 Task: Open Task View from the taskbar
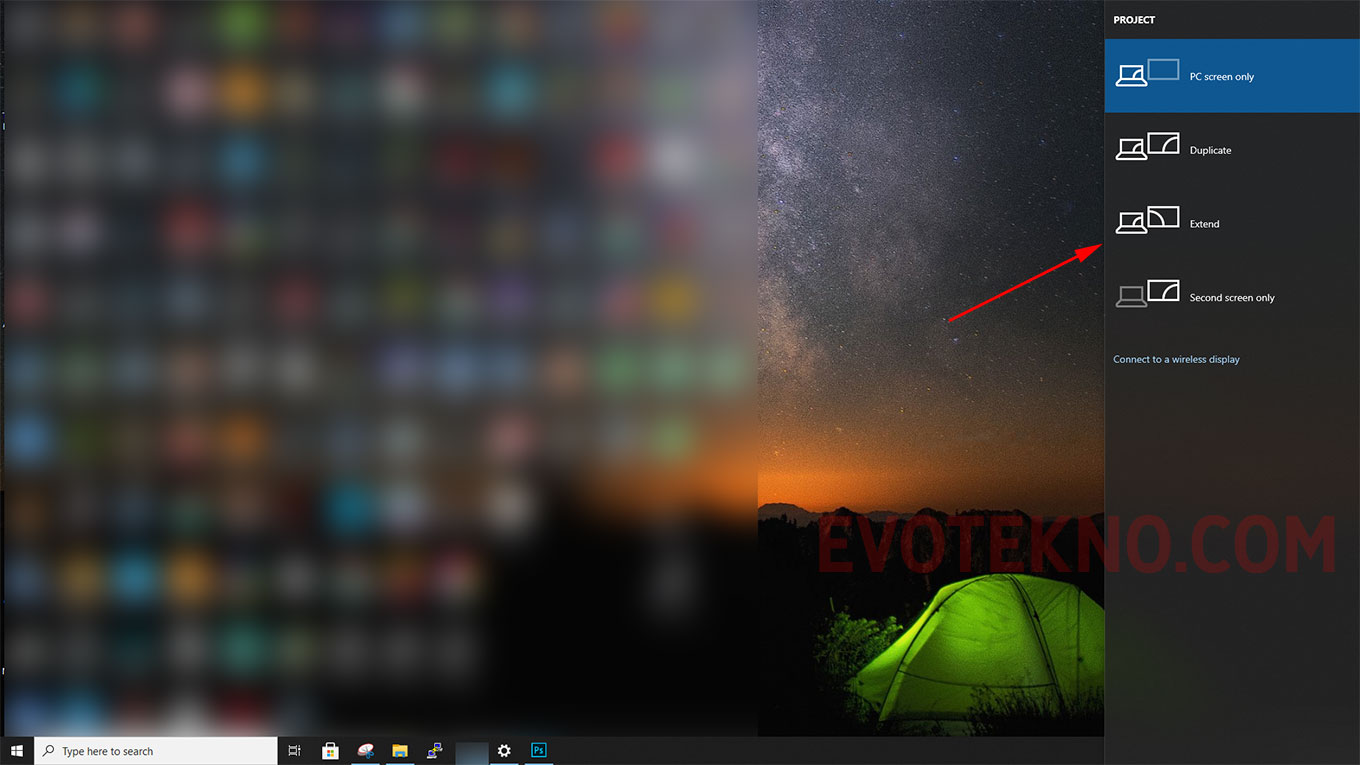294,750
